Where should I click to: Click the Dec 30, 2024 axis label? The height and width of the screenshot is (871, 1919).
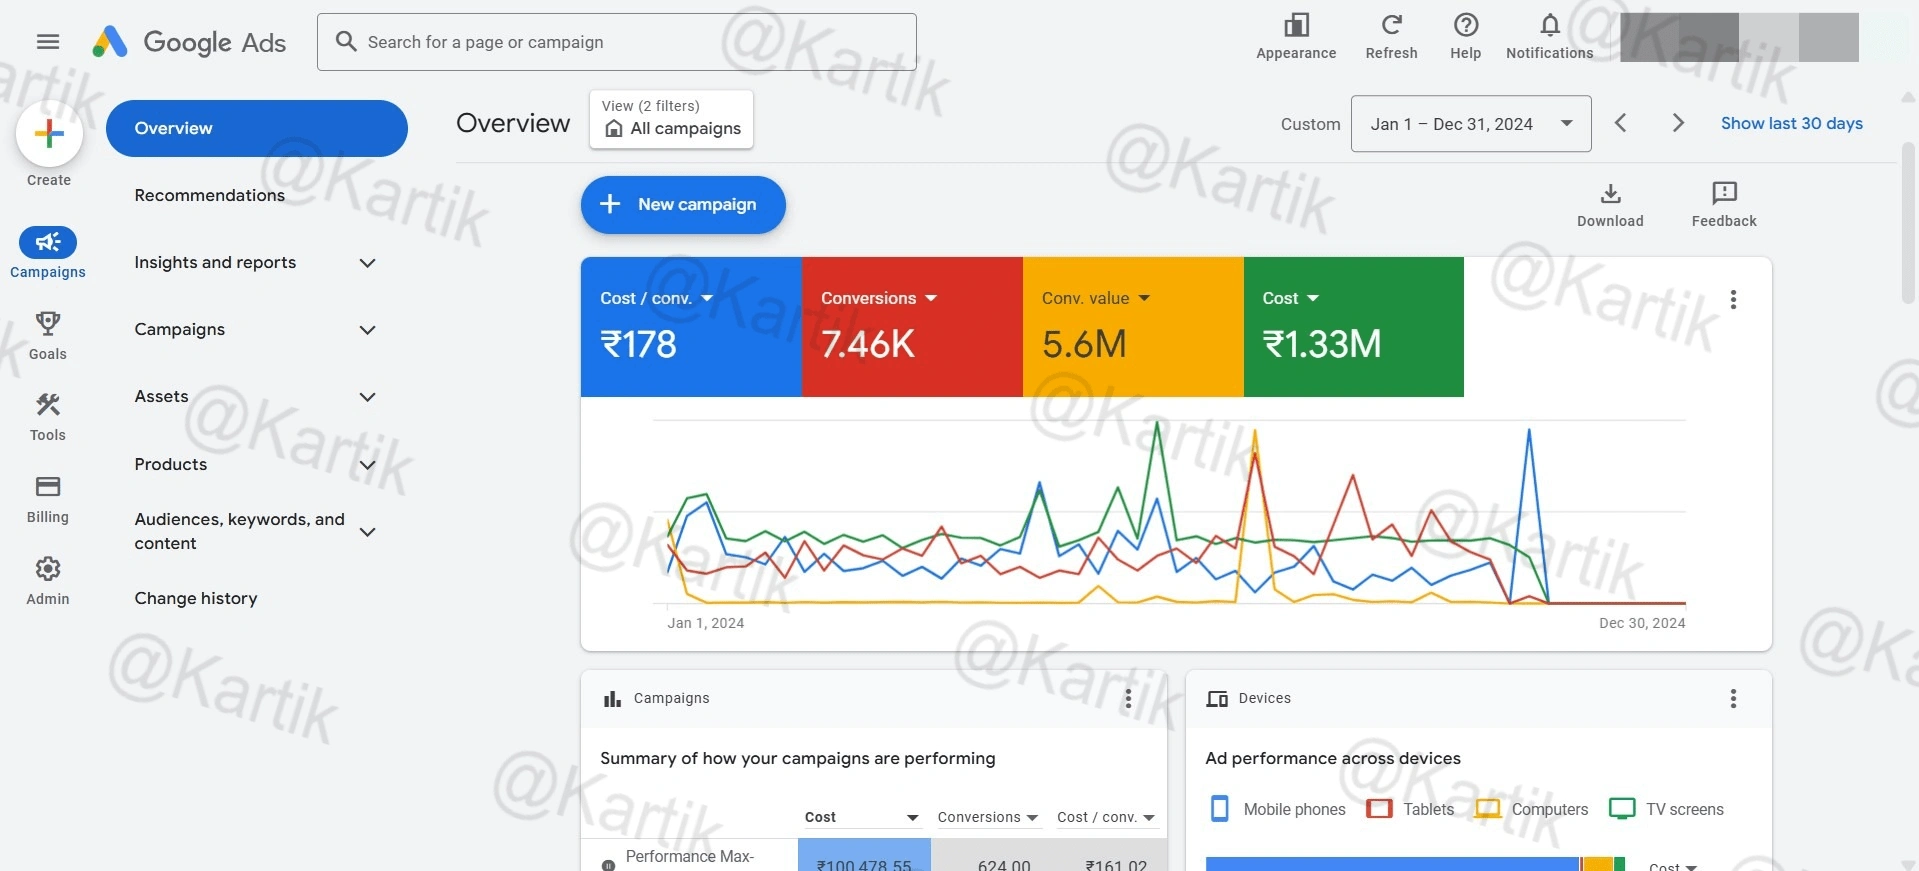pos(1642,623)
